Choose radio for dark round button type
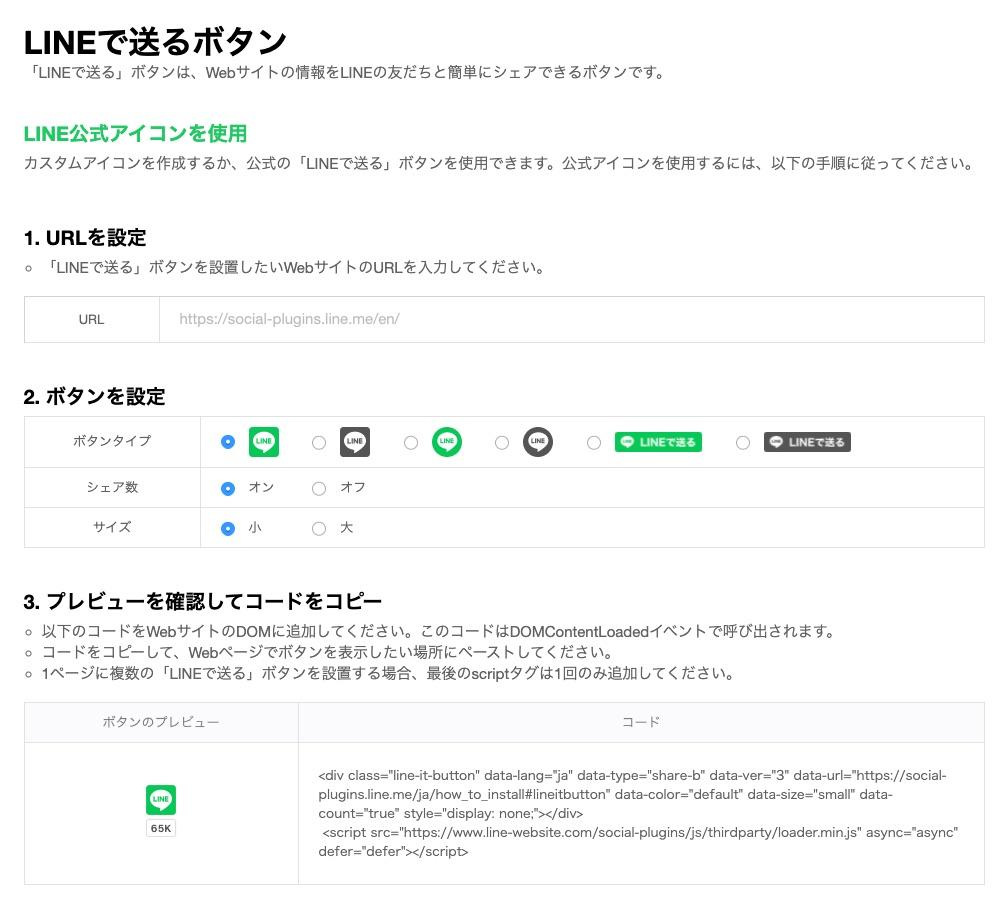1004x908 pixels. tap(502, 442)
